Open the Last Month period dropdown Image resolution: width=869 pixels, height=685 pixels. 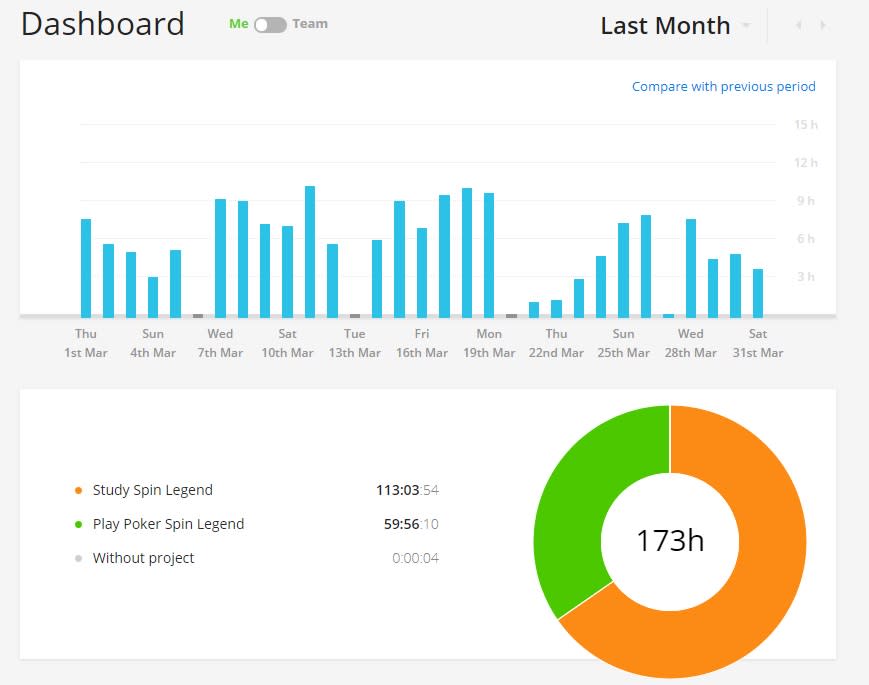(x=665, y=25)
